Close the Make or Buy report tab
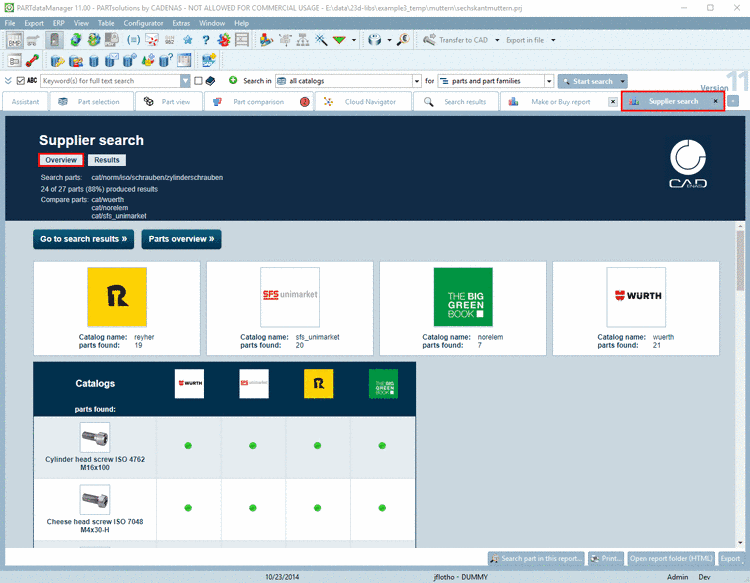 click(x=612, y=102)
